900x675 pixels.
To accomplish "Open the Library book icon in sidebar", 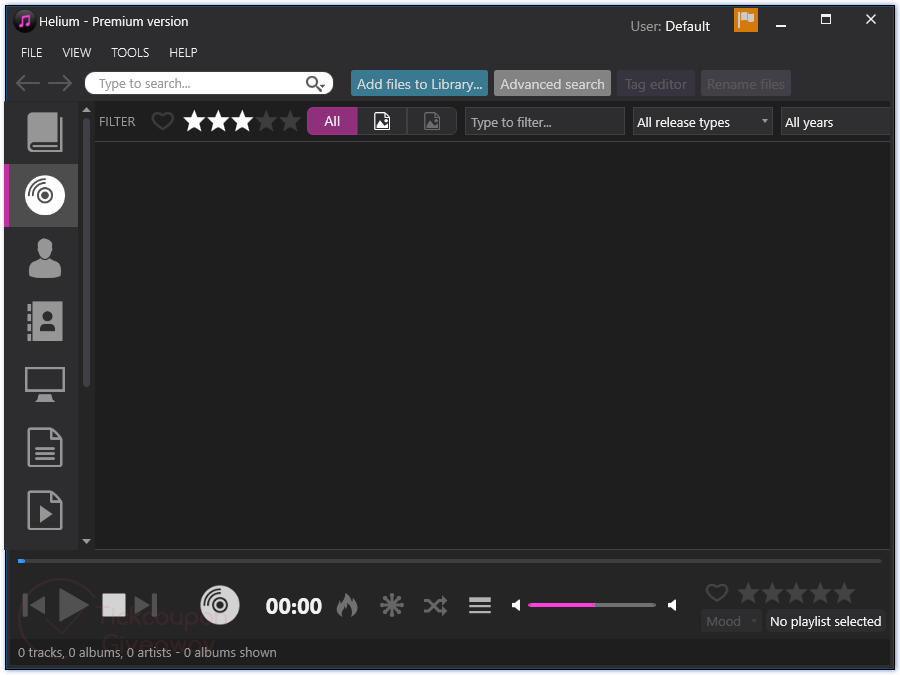I will (x=45, y=133).
